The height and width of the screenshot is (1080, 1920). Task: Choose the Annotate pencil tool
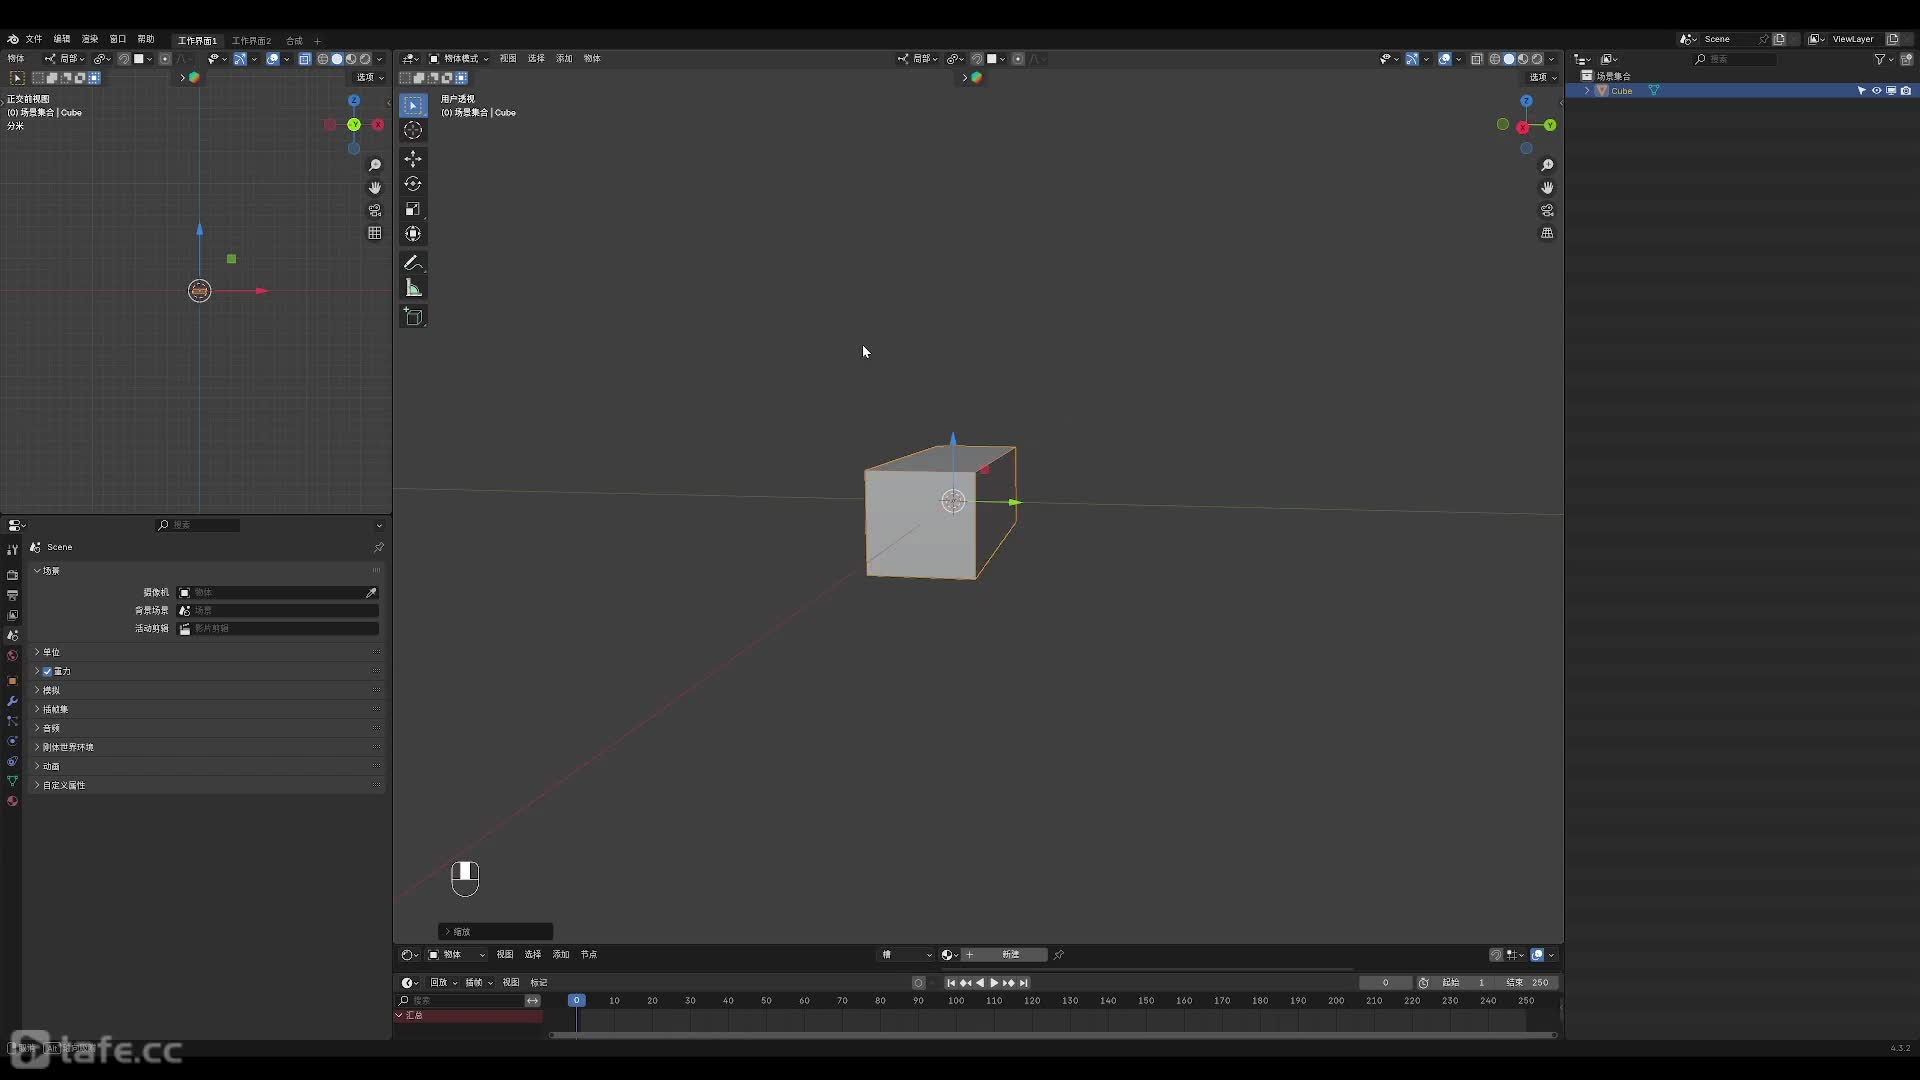pos(413,263)
